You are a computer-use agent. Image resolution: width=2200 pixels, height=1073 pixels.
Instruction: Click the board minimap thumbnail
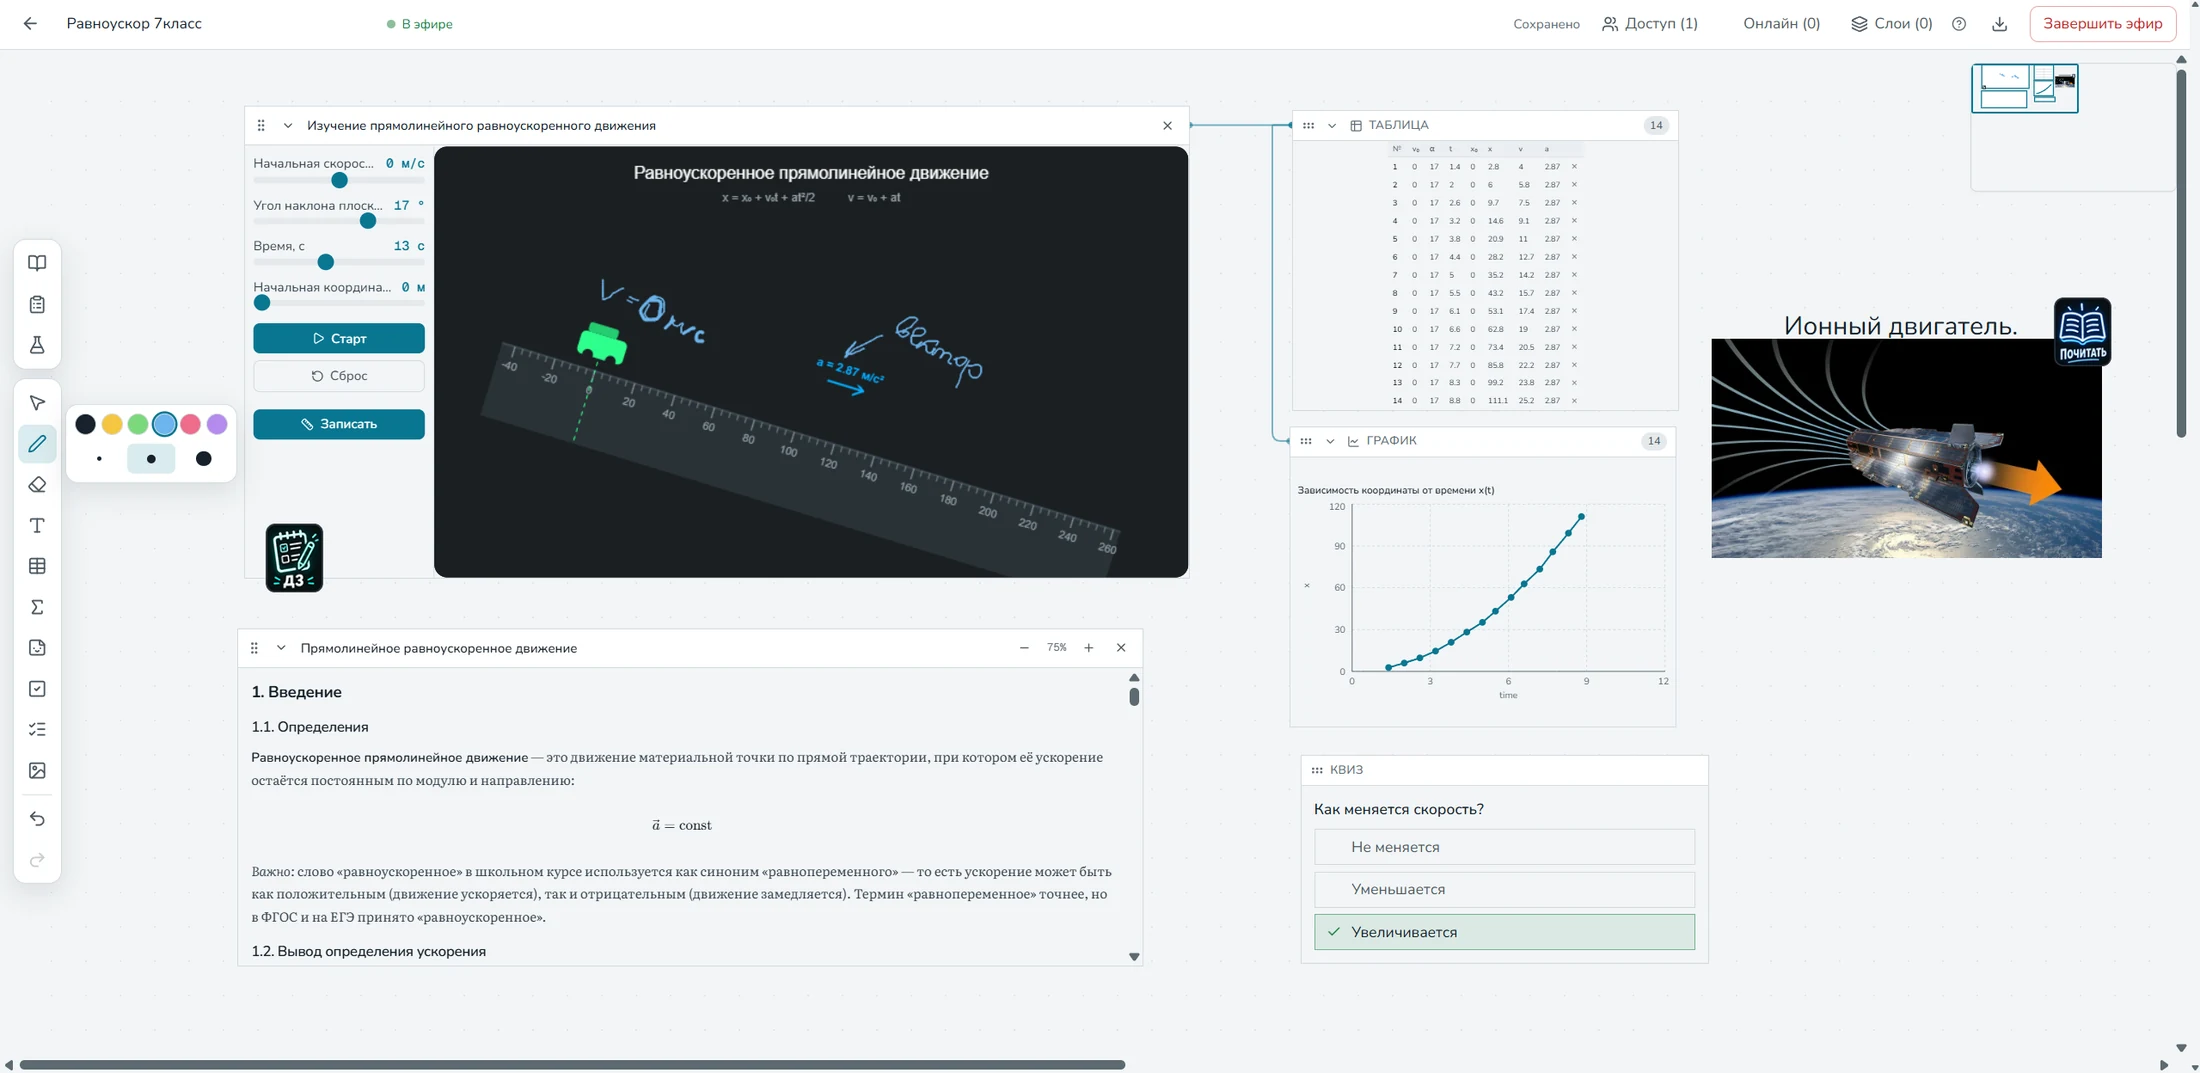[x=2025, y=88]
